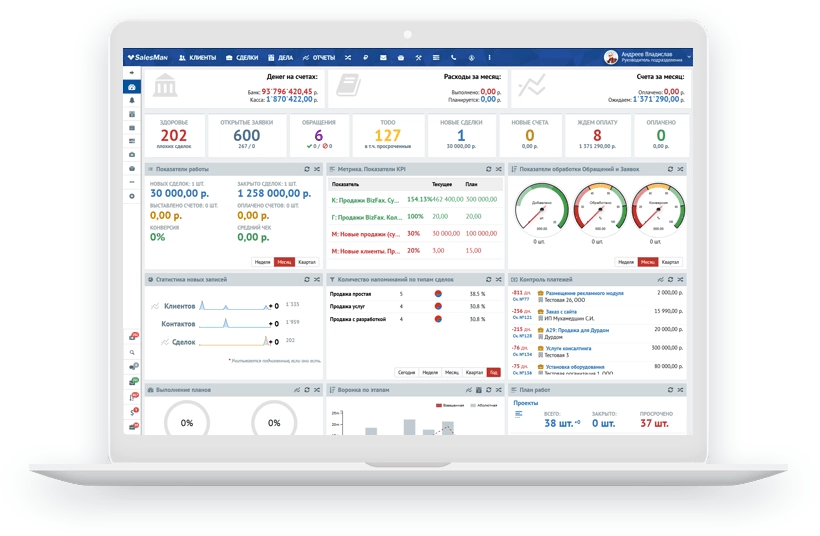Click the ruble icon in top navigation

(x=366, y=58)
